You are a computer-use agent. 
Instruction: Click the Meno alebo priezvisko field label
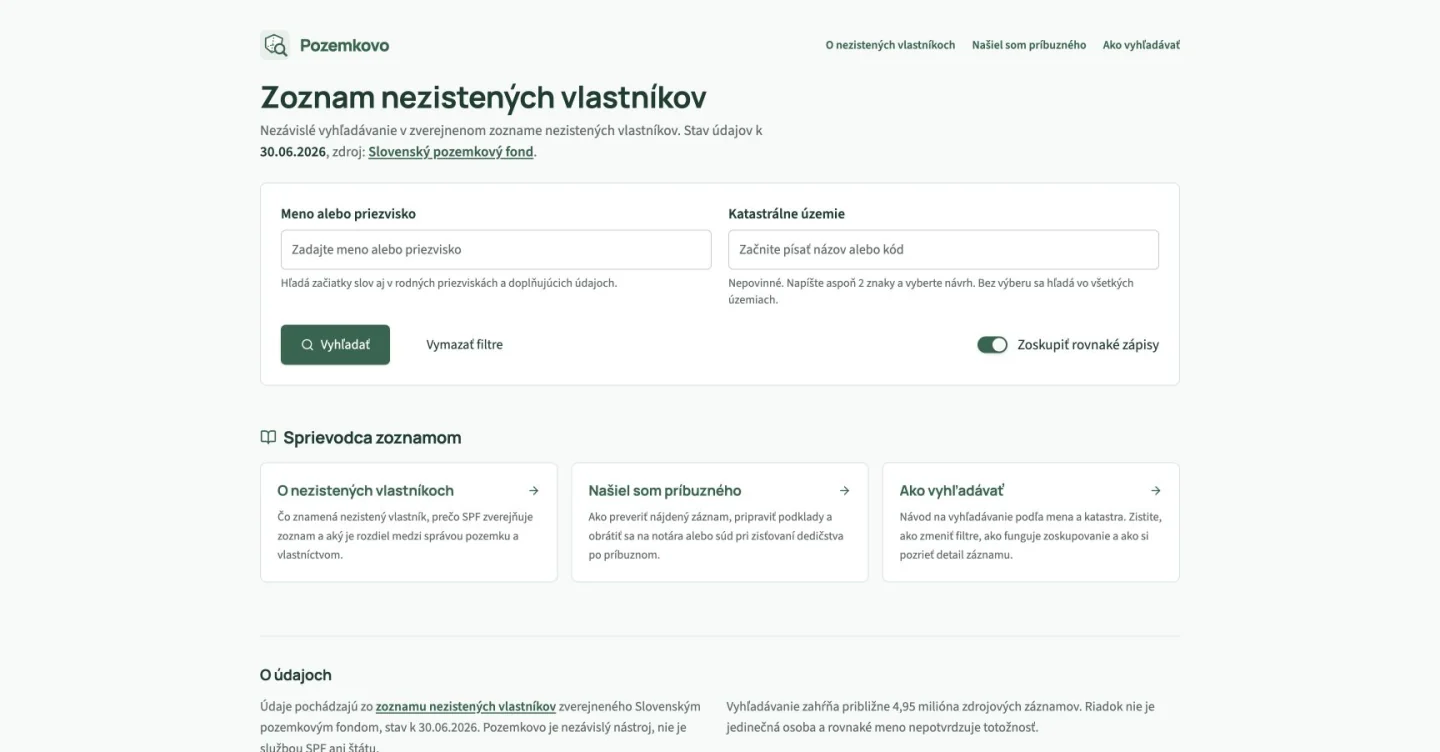pyautogui.click(x=348, y=214)
